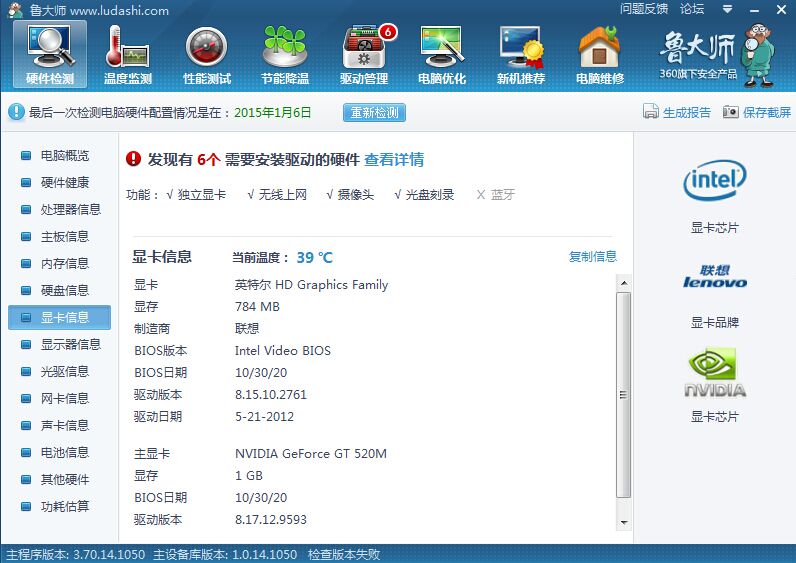Click scrollbar down arrow in 显卡信息 panel
This screenshot has height=563, width=796.
click(624, 522)
